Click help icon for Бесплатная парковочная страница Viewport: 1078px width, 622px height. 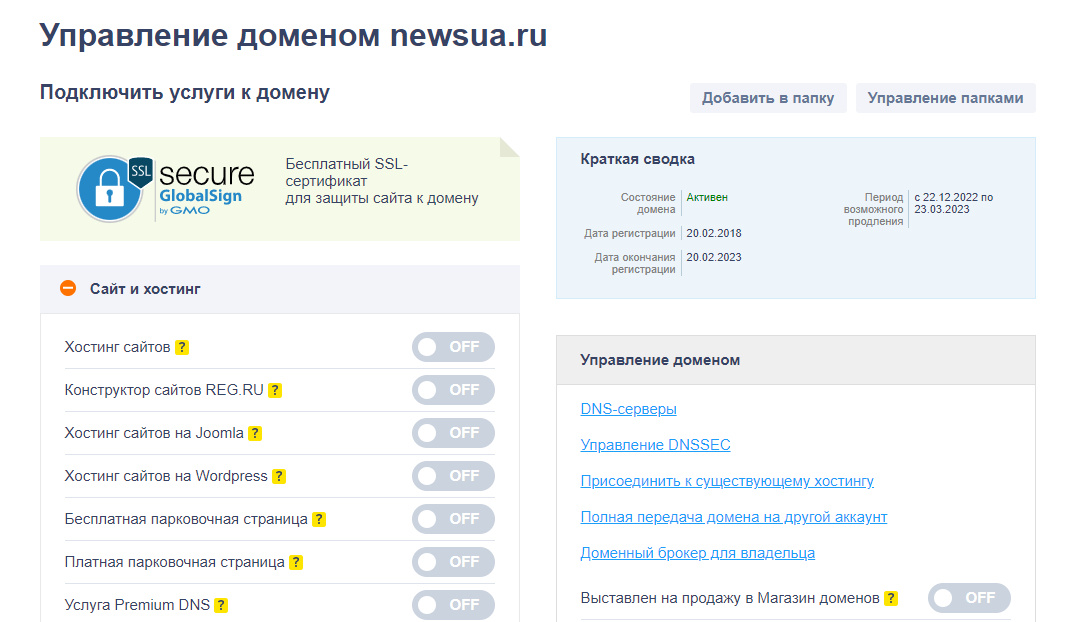point(319,520)
